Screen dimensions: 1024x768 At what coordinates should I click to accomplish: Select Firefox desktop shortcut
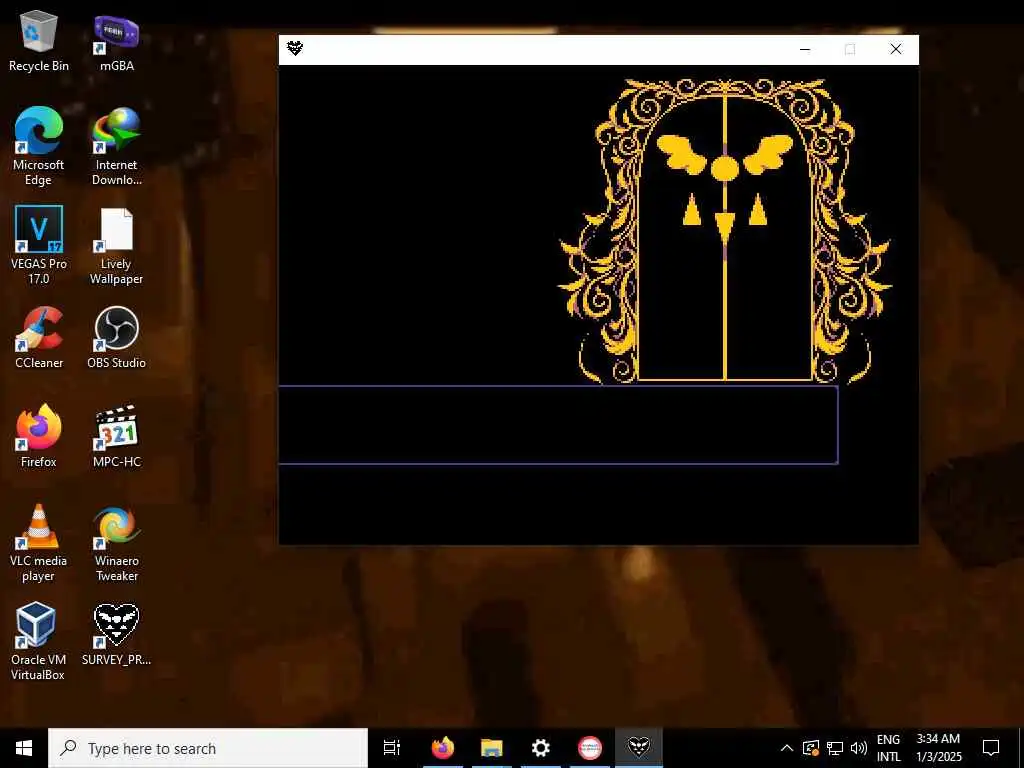coord(39,436)
